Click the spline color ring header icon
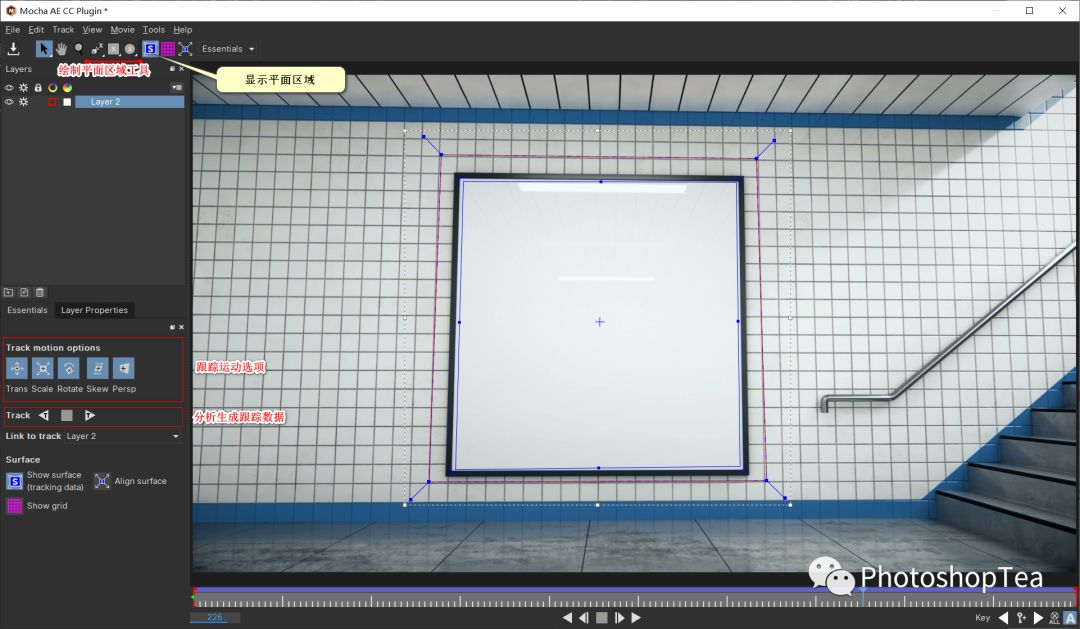This screenshot has height=629, width=1080. (52, 87)
